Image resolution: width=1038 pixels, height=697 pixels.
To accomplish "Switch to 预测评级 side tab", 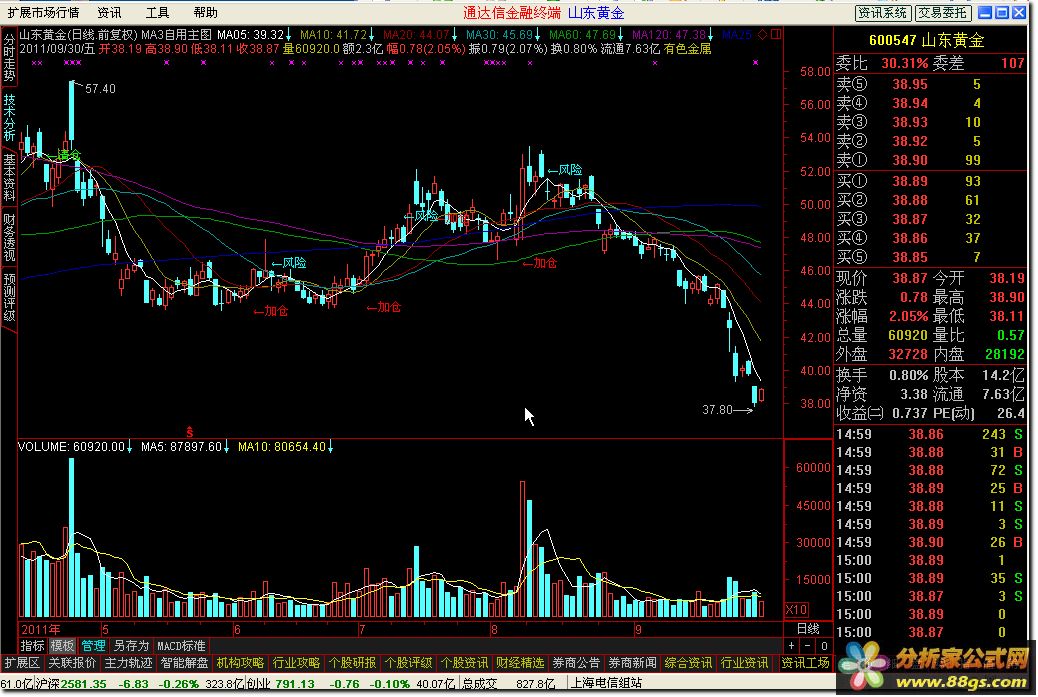I will point(9,297).
